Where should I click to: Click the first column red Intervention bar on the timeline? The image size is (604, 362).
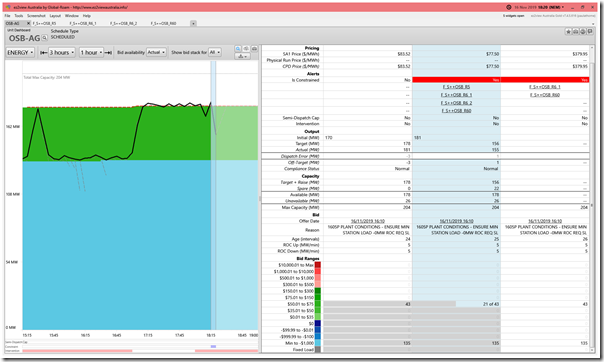tap(77, 351)
